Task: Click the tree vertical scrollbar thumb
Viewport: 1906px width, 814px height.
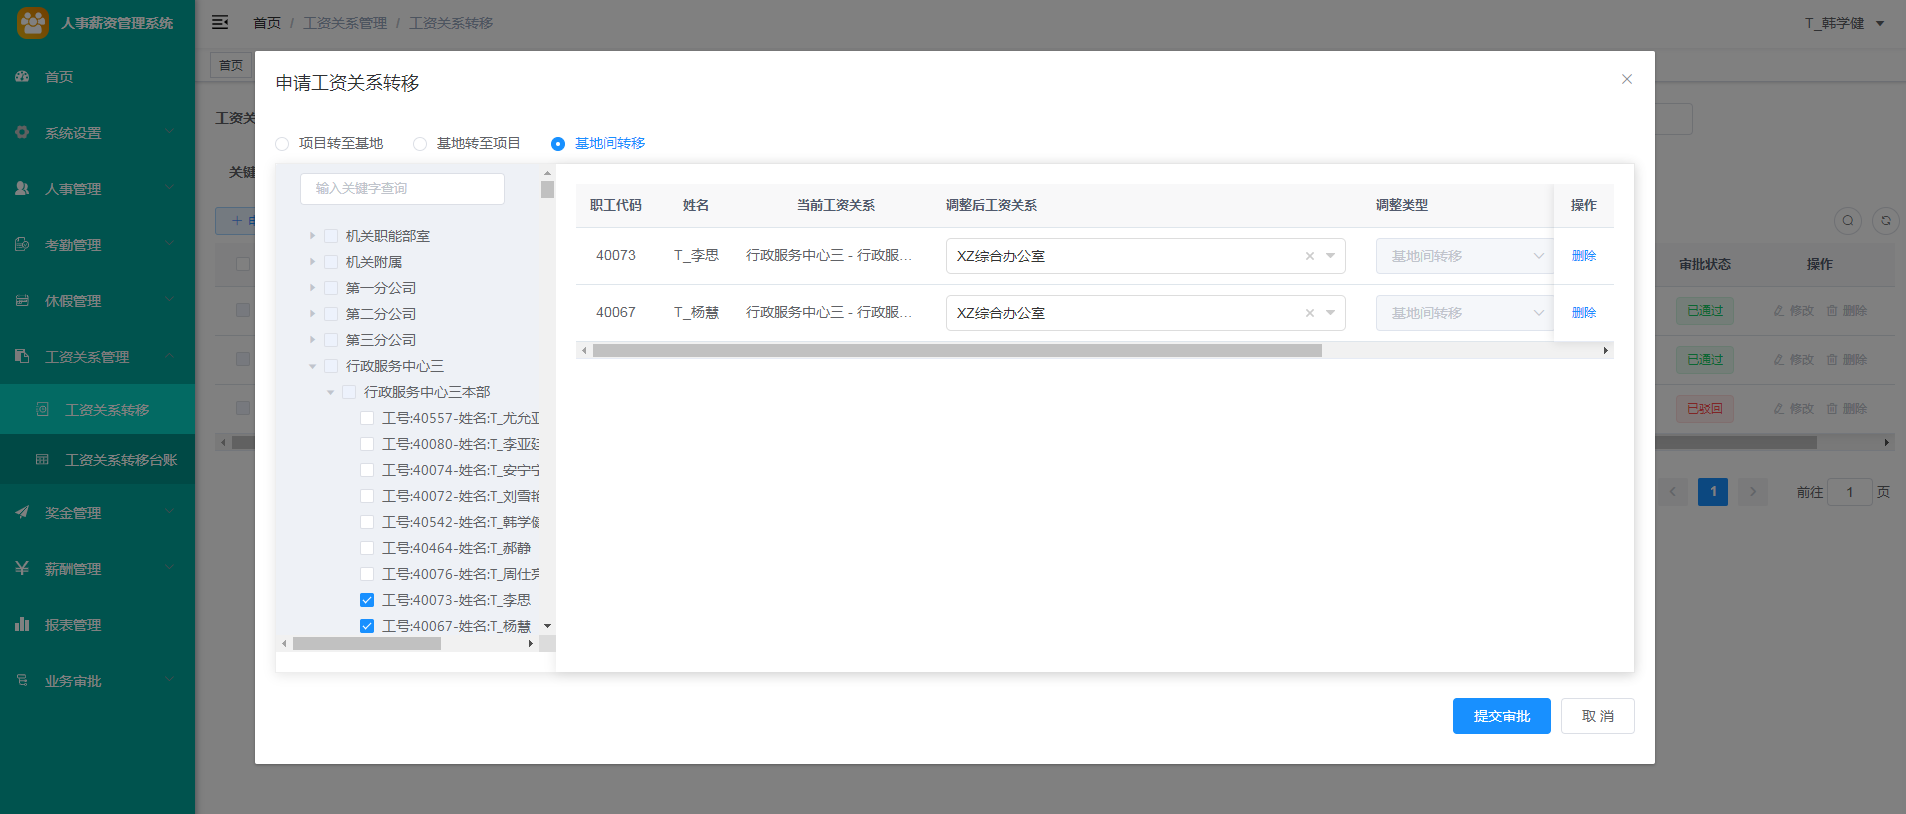Action: point(547,189)
